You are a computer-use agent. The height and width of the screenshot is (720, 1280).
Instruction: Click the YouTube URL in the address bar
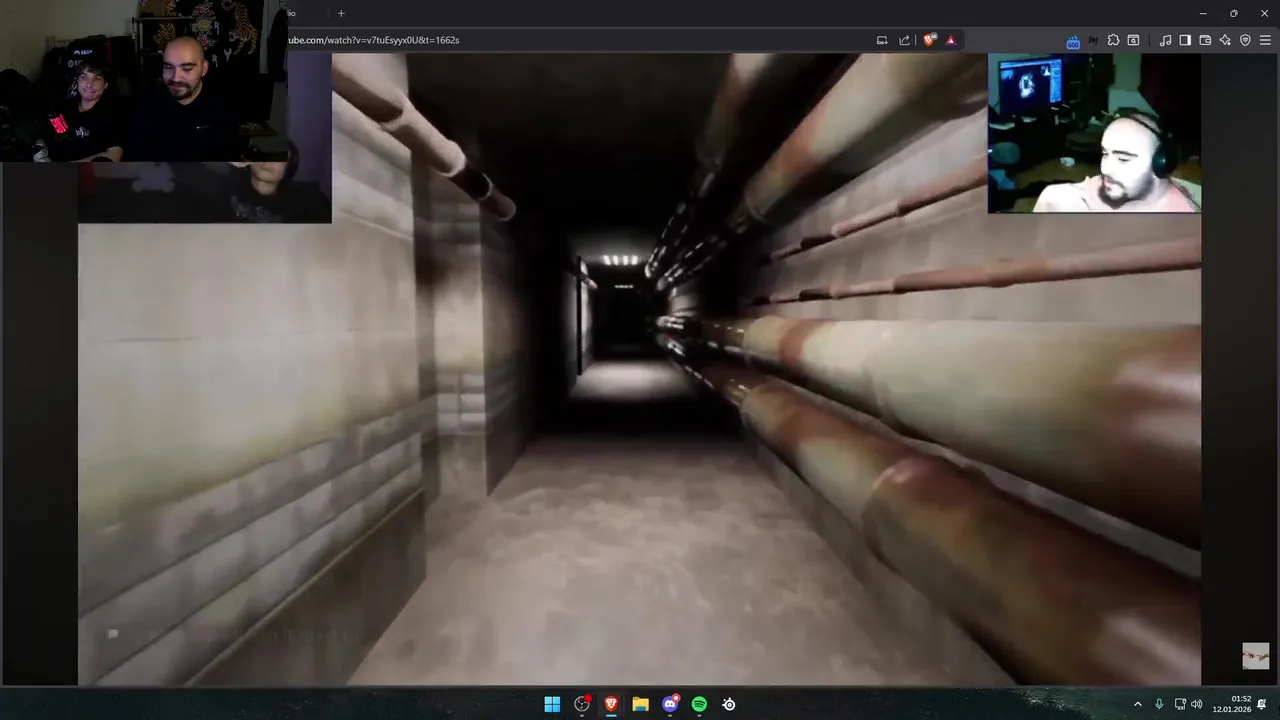374,40
